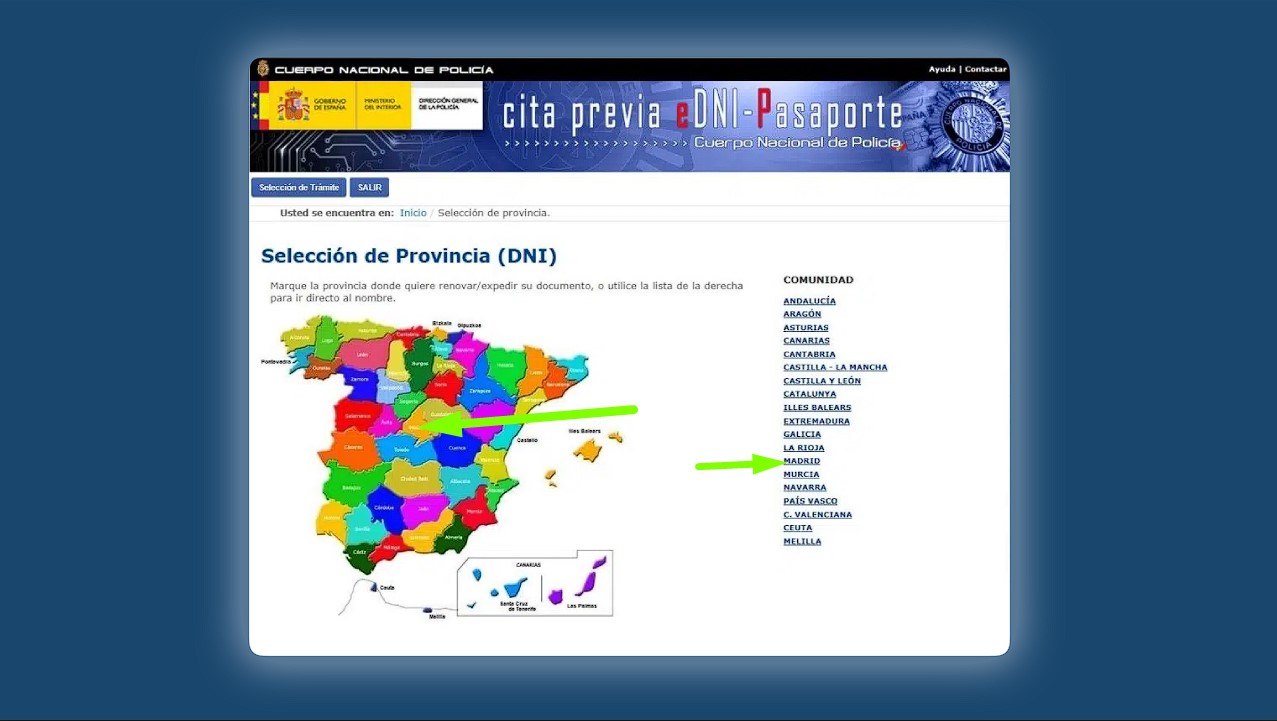Choose MADRID from the community list

[x=801, y=461]
